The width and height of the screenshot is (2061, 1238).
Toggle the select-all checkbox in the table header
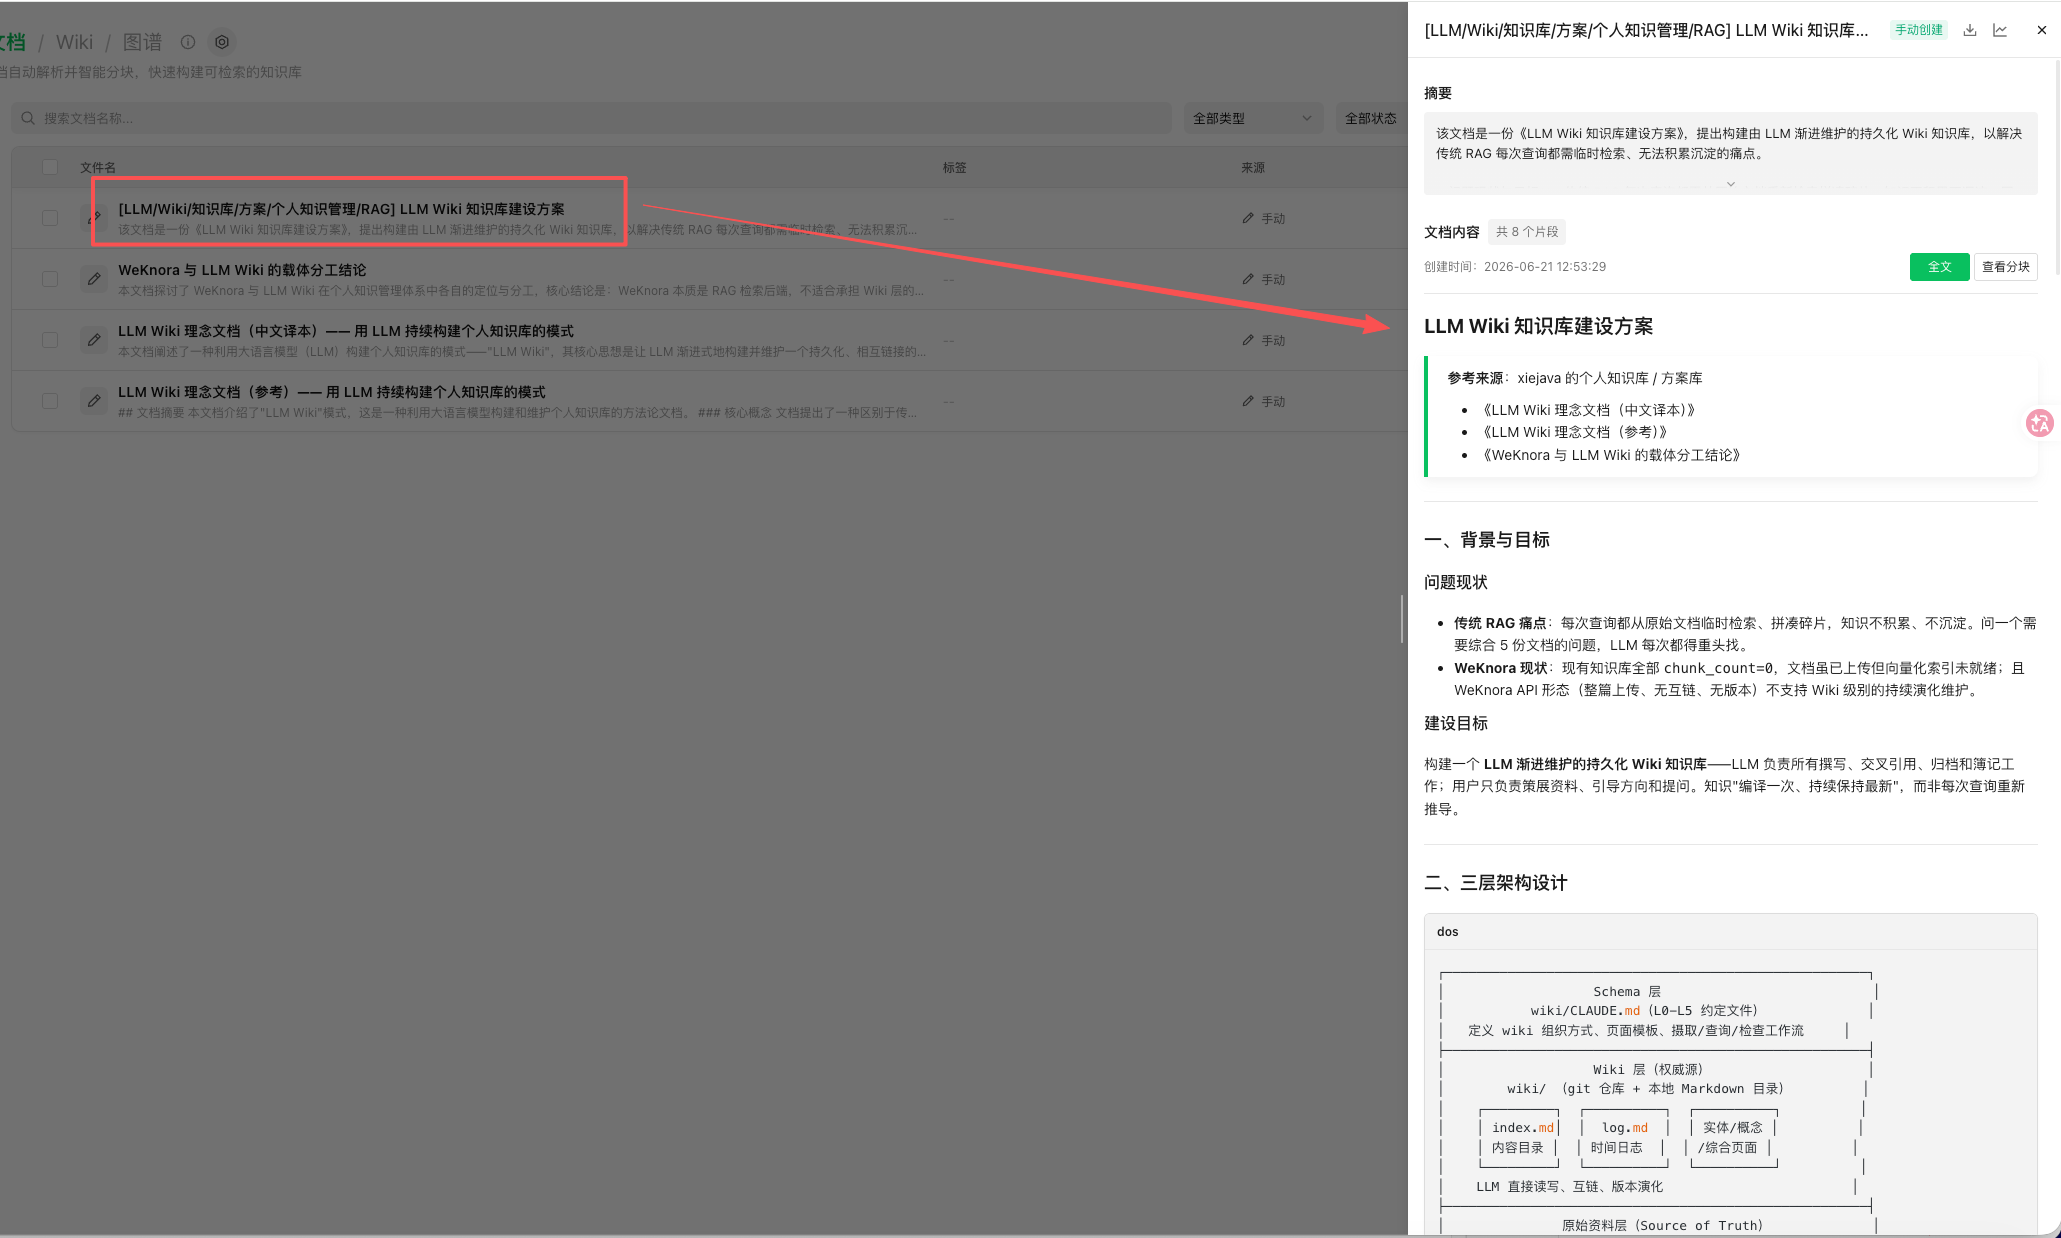coord(50,167)
